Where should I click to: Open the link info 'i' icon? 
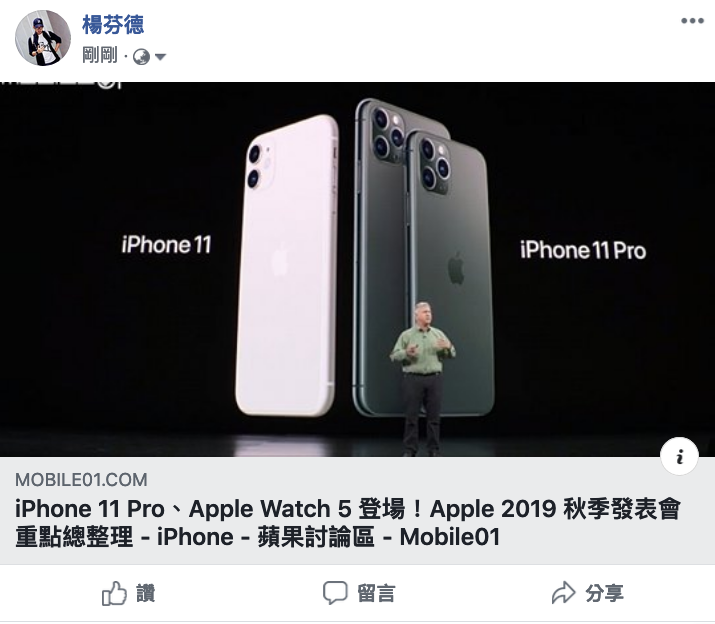(x=679, y=456)
